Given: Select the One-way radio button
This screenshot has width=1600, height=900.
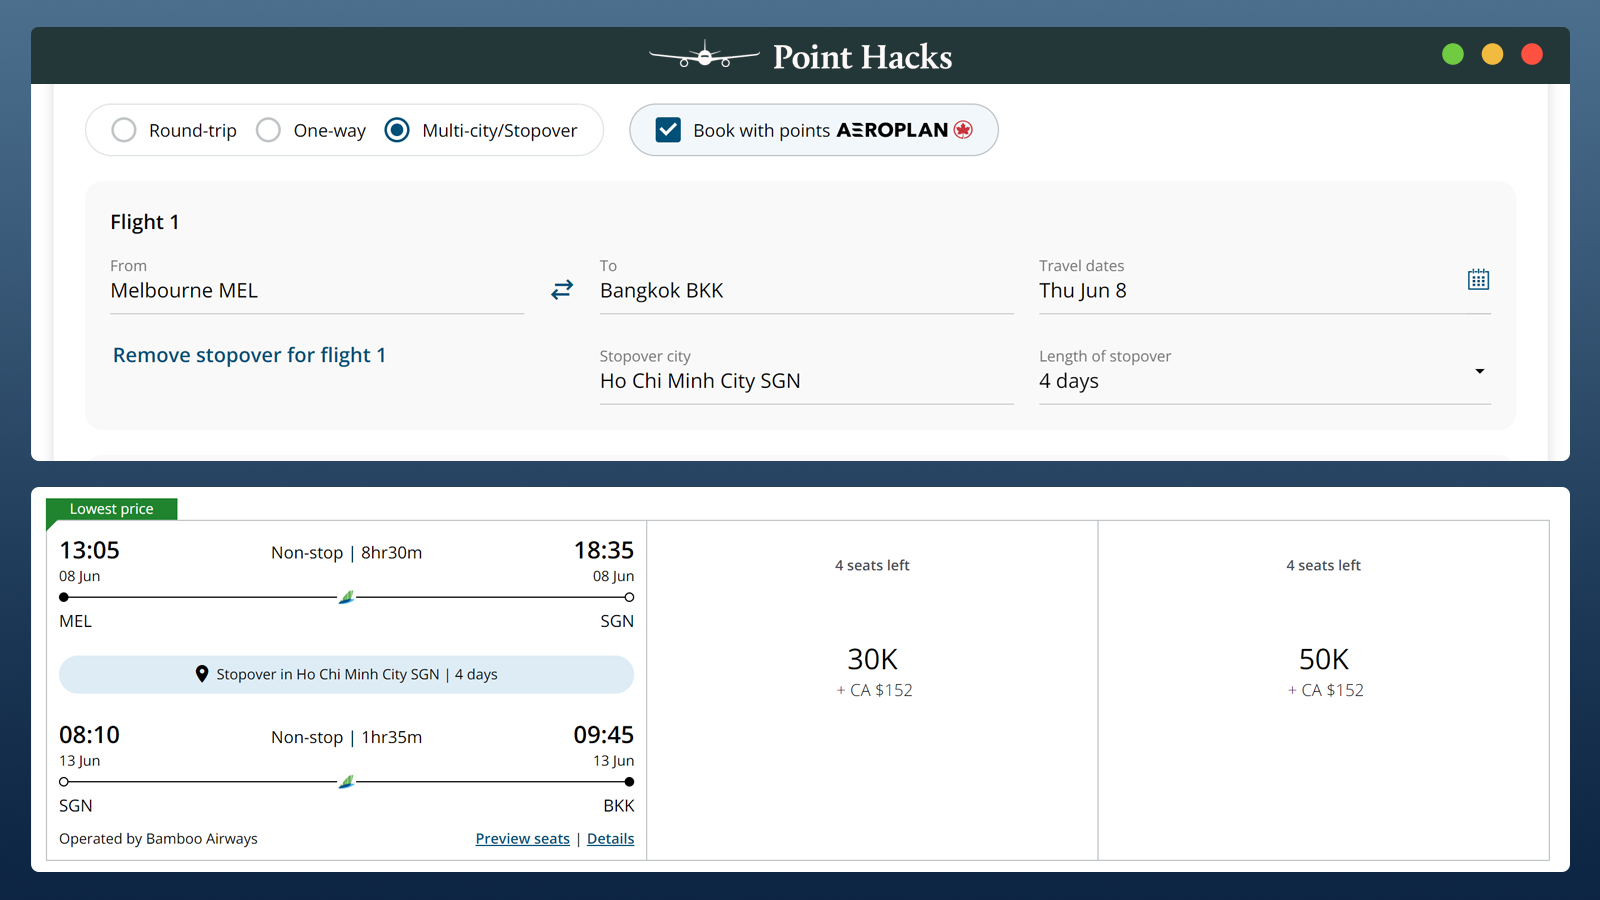Looking at the screenshot, I should [x=268, y=130].
